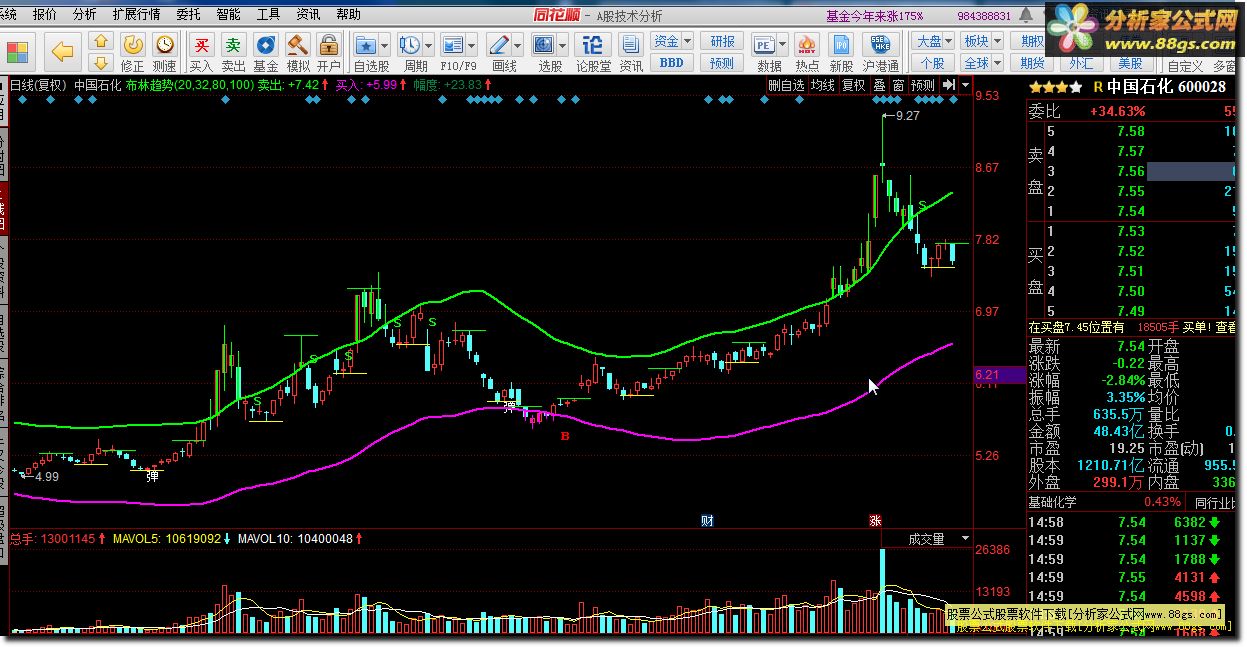Toggle 删自选 remove from watchlist
The height and width of the screenshot is (647, 1247).
[786, 86]
